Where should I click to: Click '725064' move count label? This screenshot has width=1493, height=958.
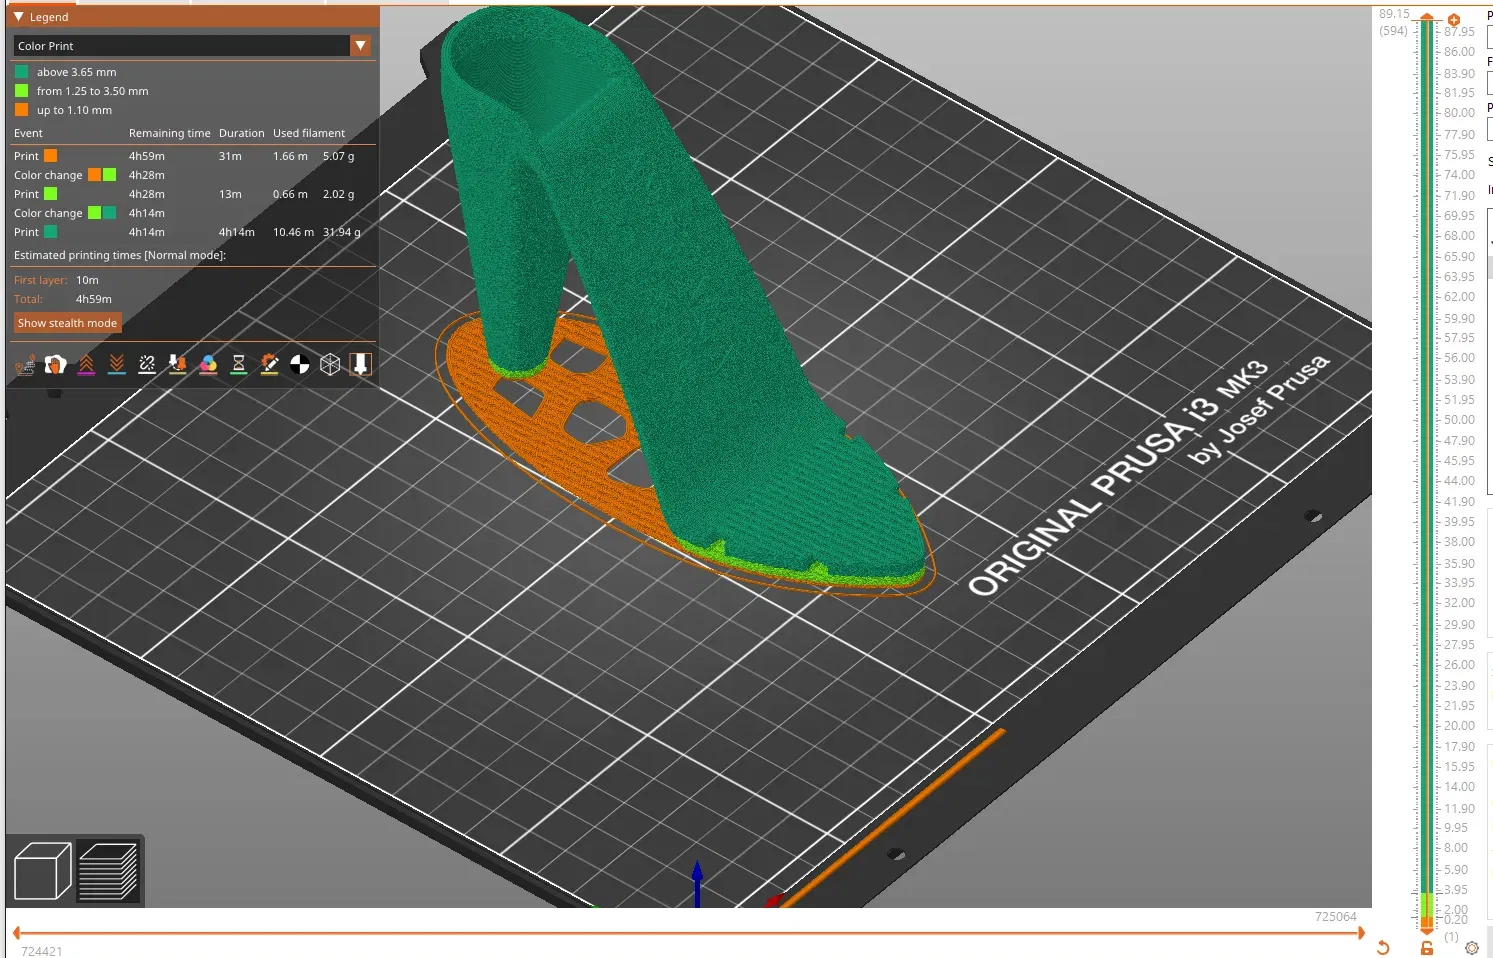[x=1336, y=917]
